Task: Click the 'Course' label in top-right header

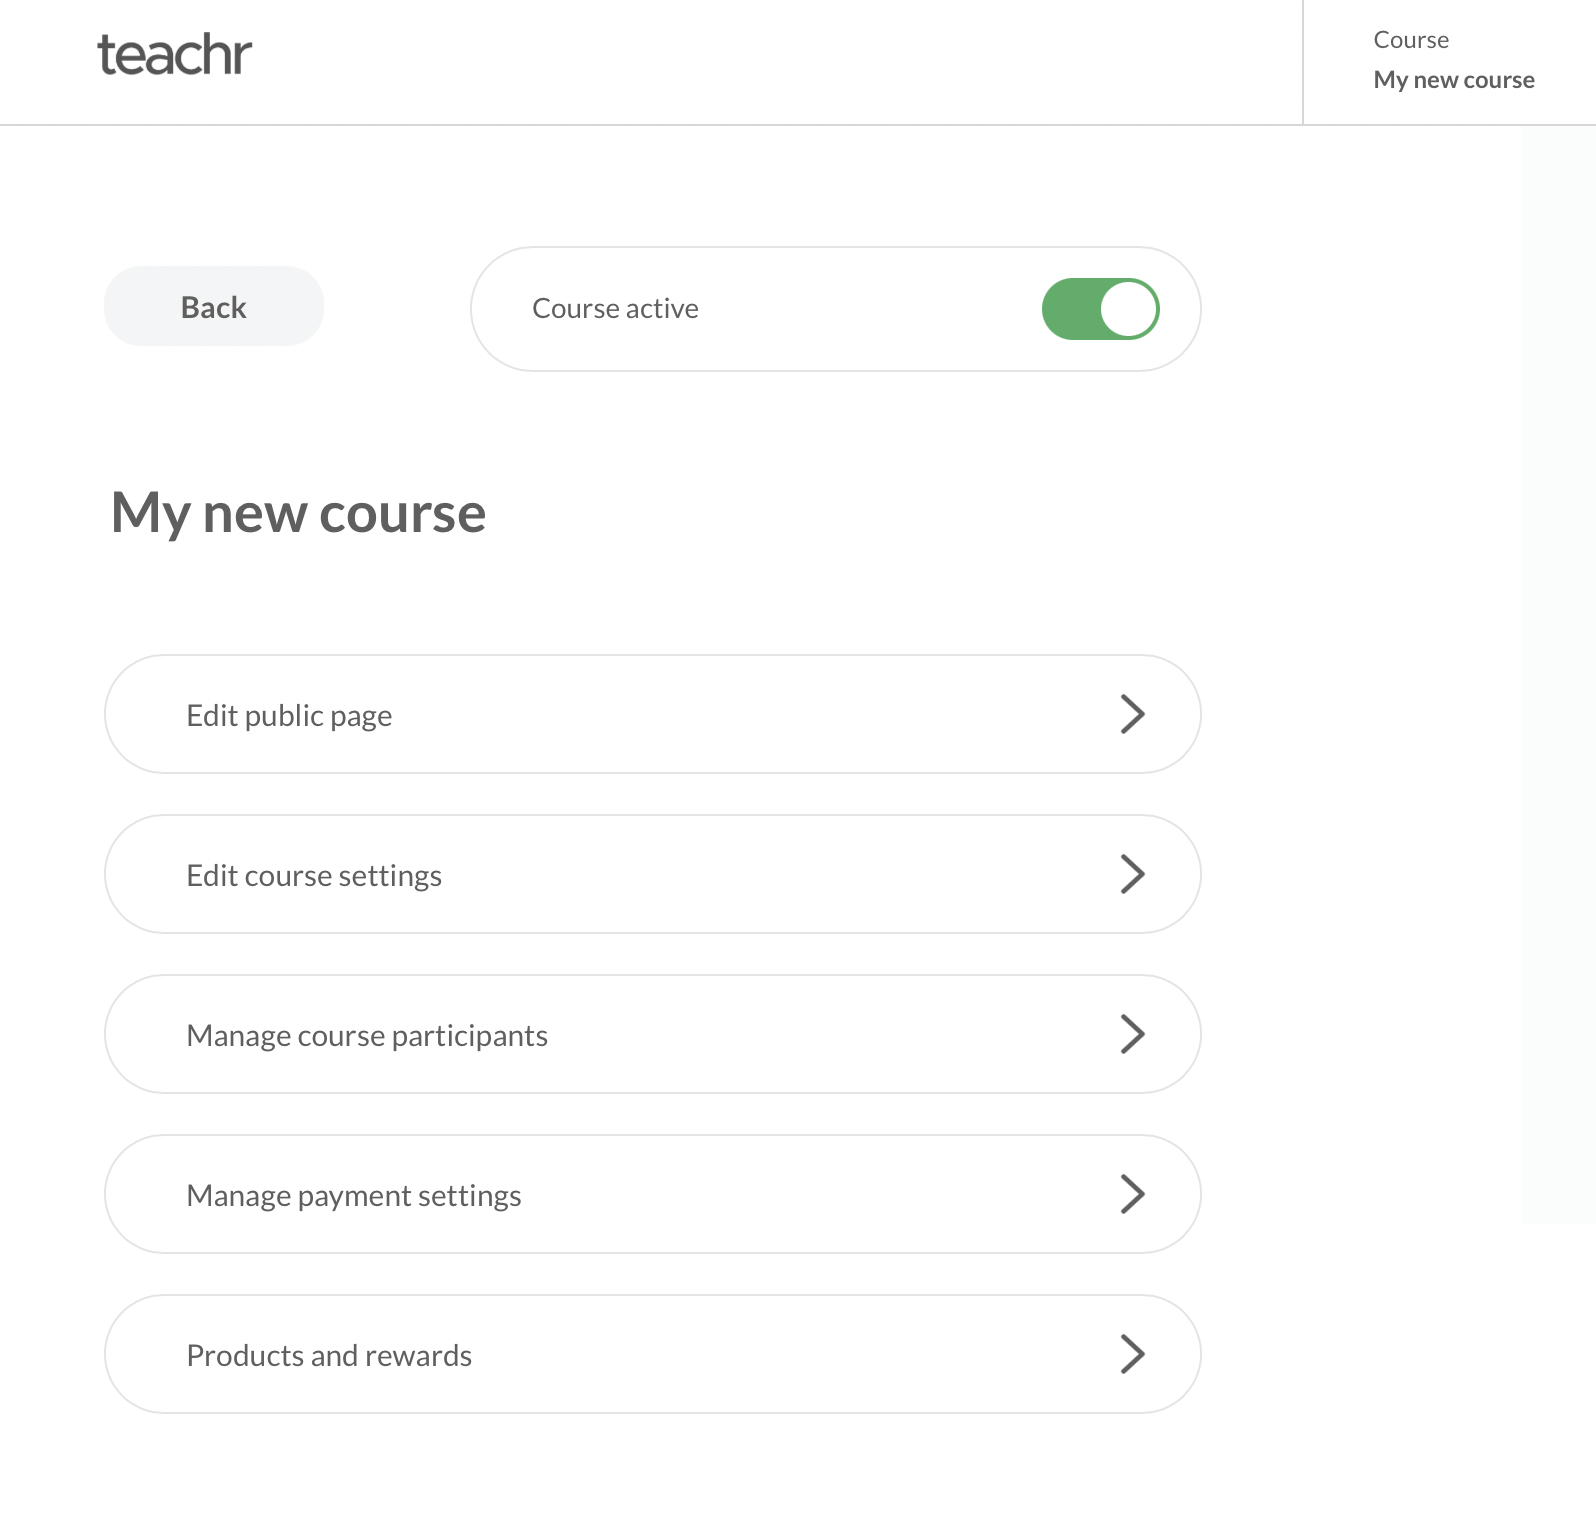Action: pos(1410,40)
